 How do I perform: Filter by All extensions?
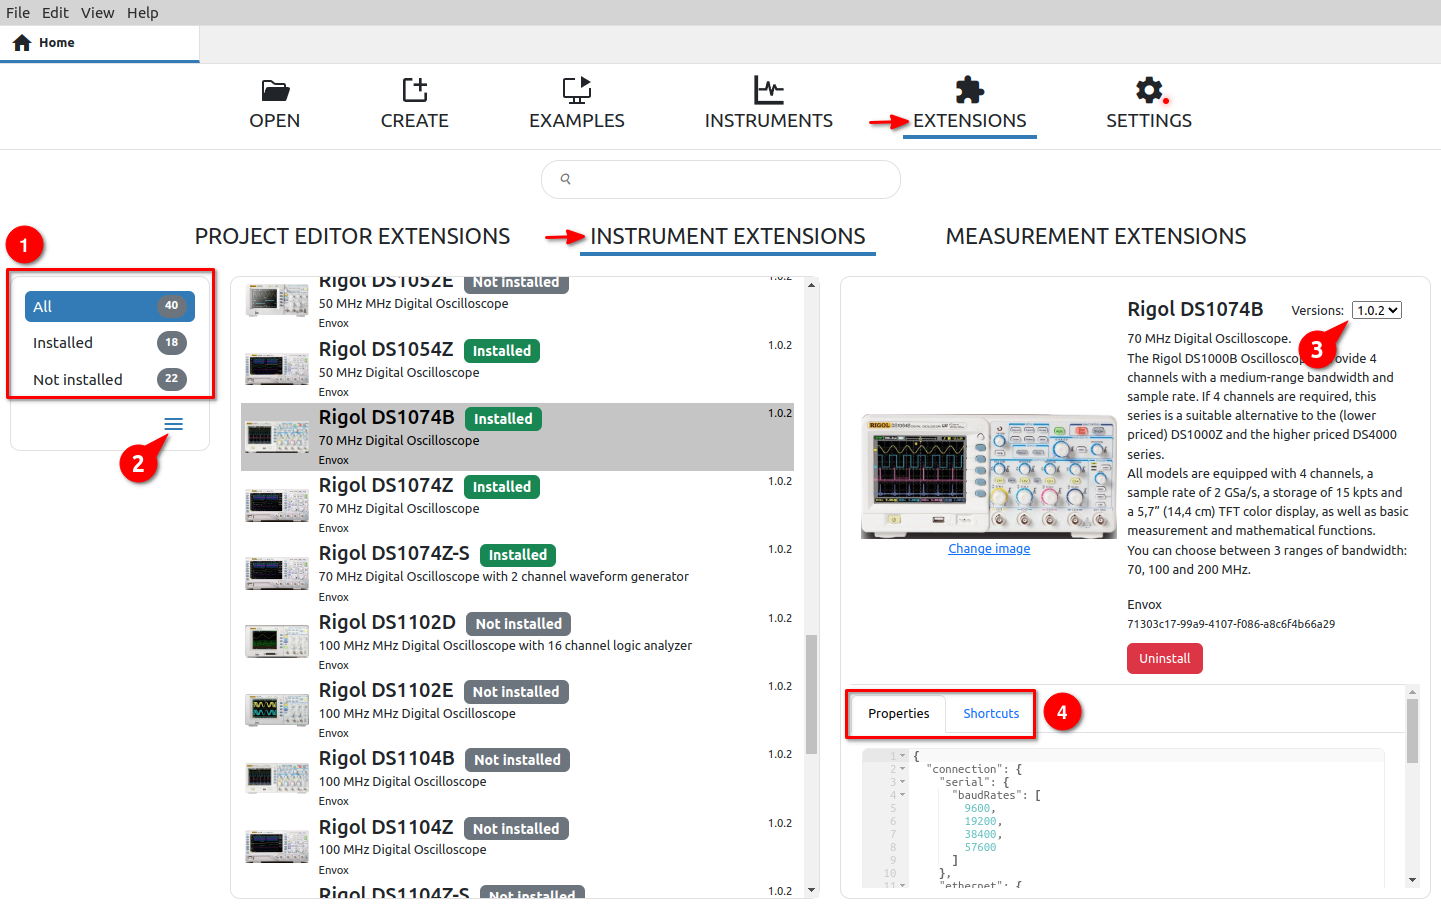(x=110, y=306)
